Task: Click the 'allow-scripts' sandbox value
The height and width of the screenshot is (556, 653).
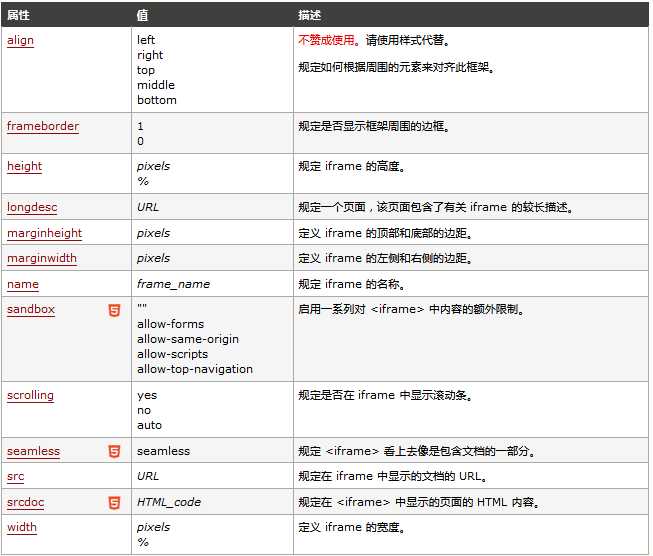Action: pyautogui.click(x=172, y=354)
